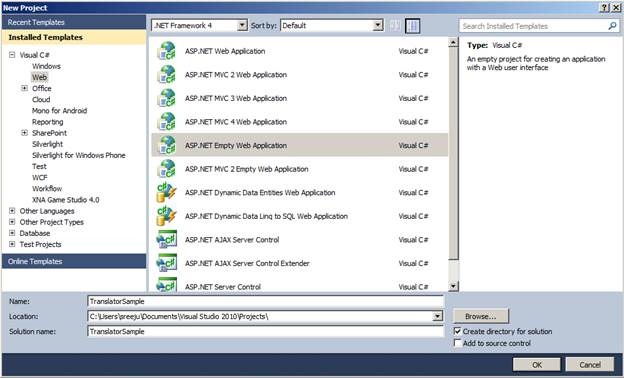Image resolution: width=624 pixels, height=378 pixels.
Task: Select ASP.NET MVC 2 Empty Web Application text
Action: coord(246,169)
